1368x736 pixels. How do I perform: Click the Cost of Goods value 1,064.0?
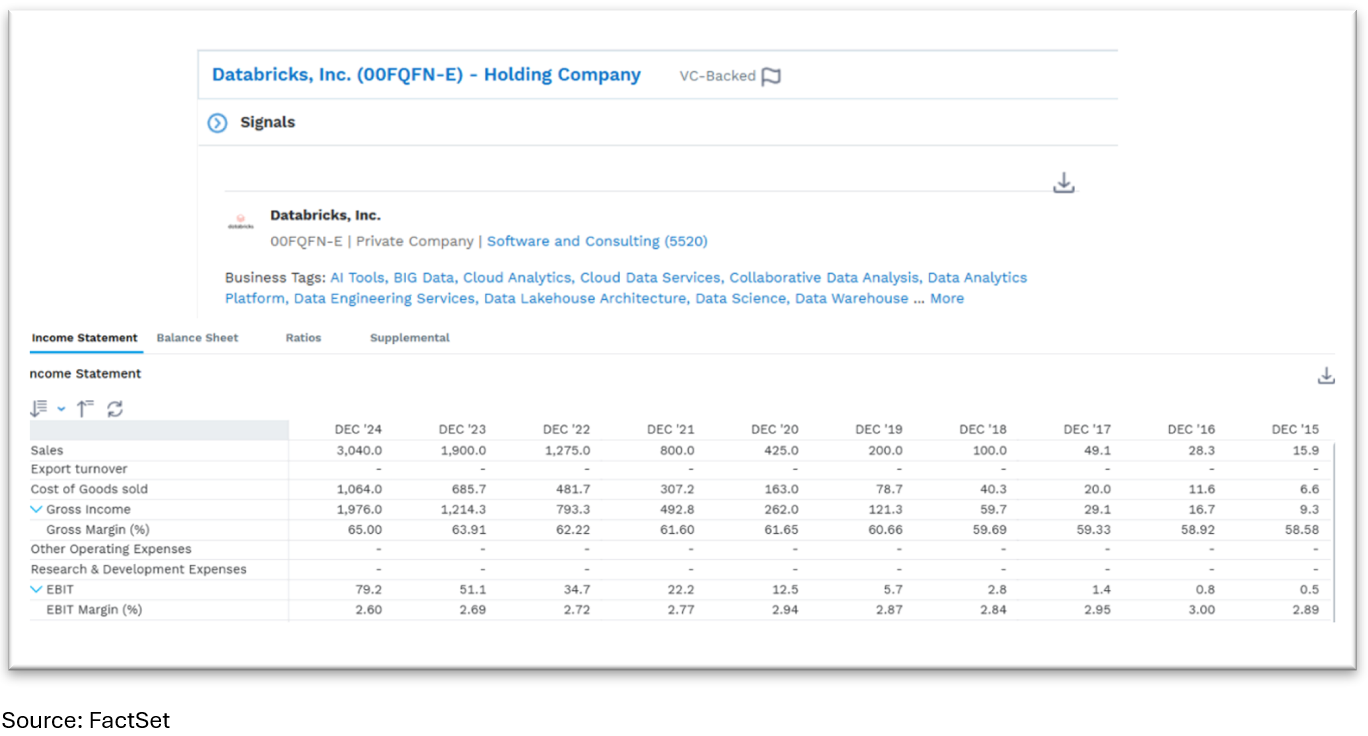361,489
